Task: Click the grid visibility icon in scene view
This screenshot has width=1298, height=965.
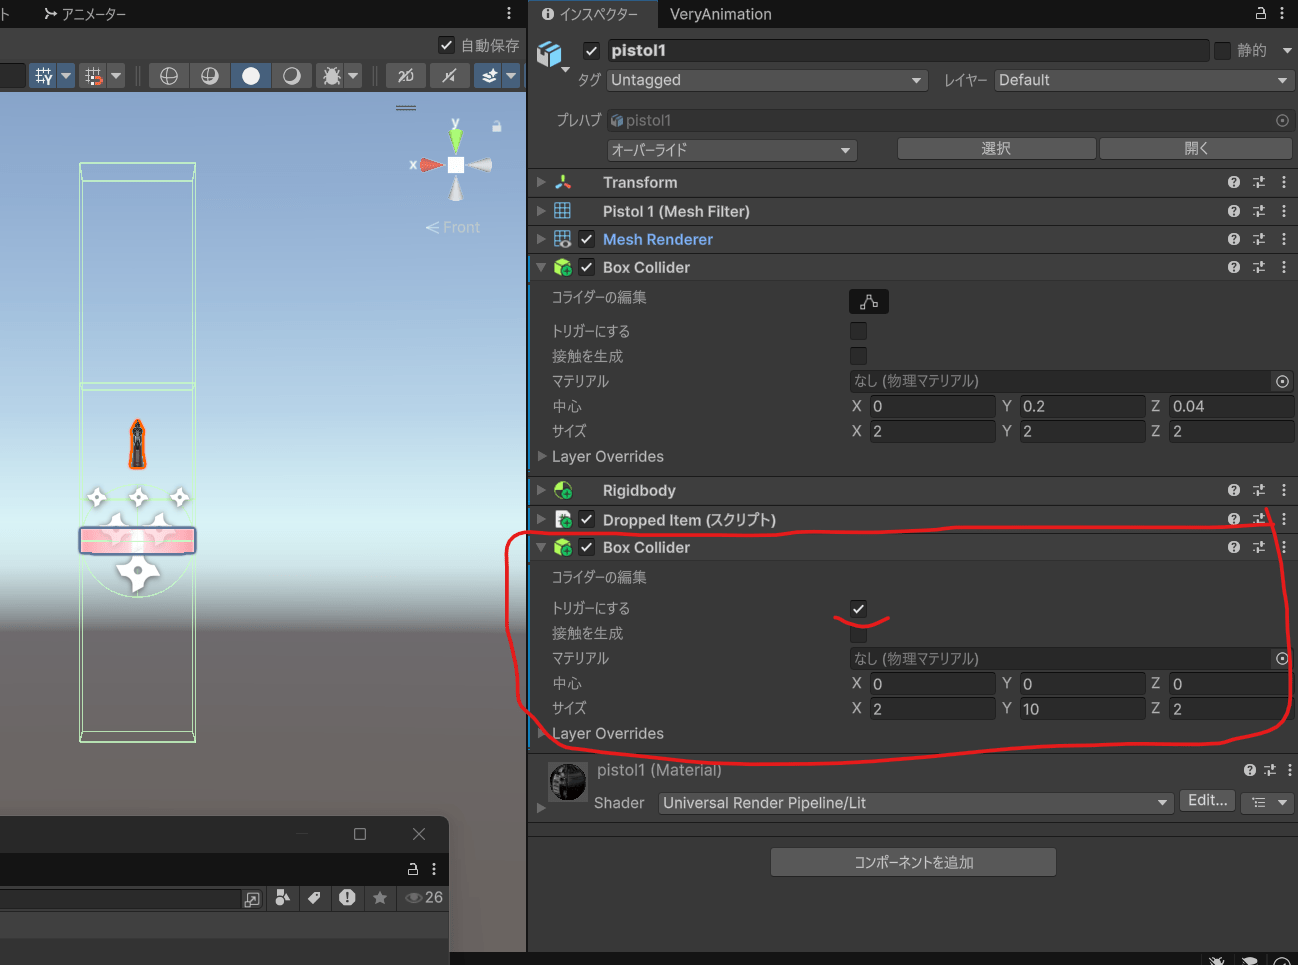Action: (x=45, y=75)
